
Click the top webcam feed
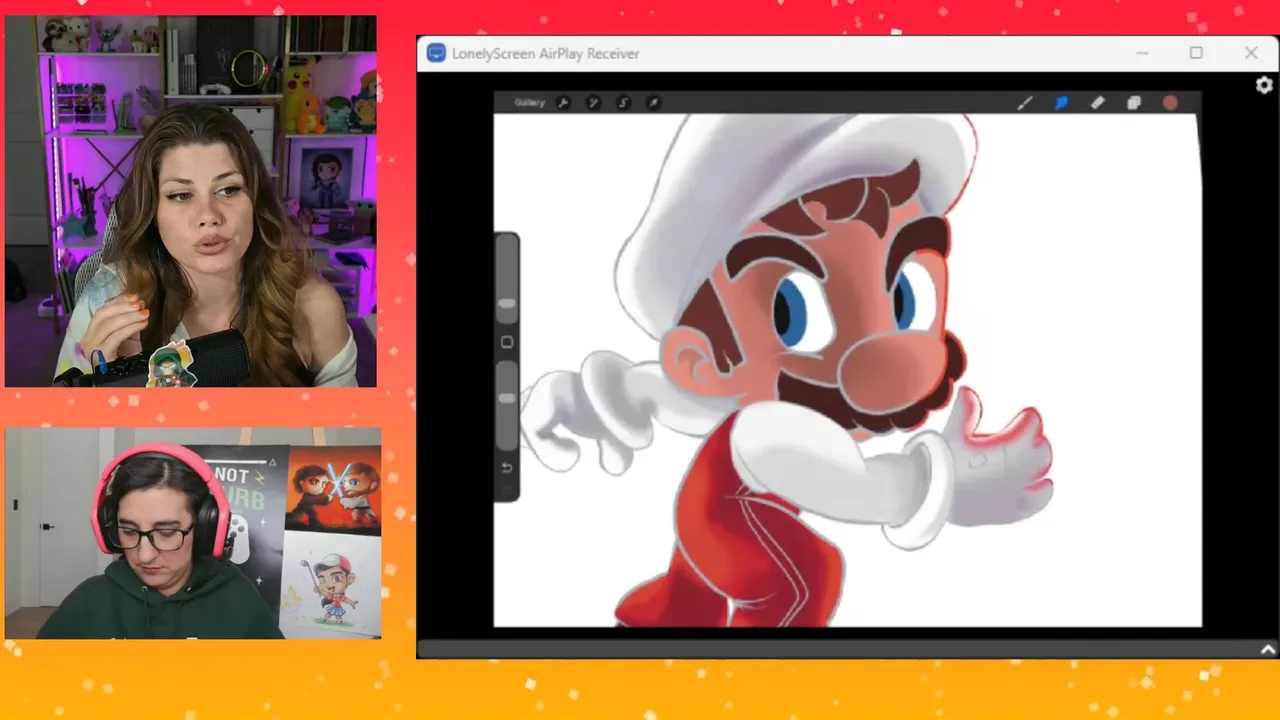point(191,201)
